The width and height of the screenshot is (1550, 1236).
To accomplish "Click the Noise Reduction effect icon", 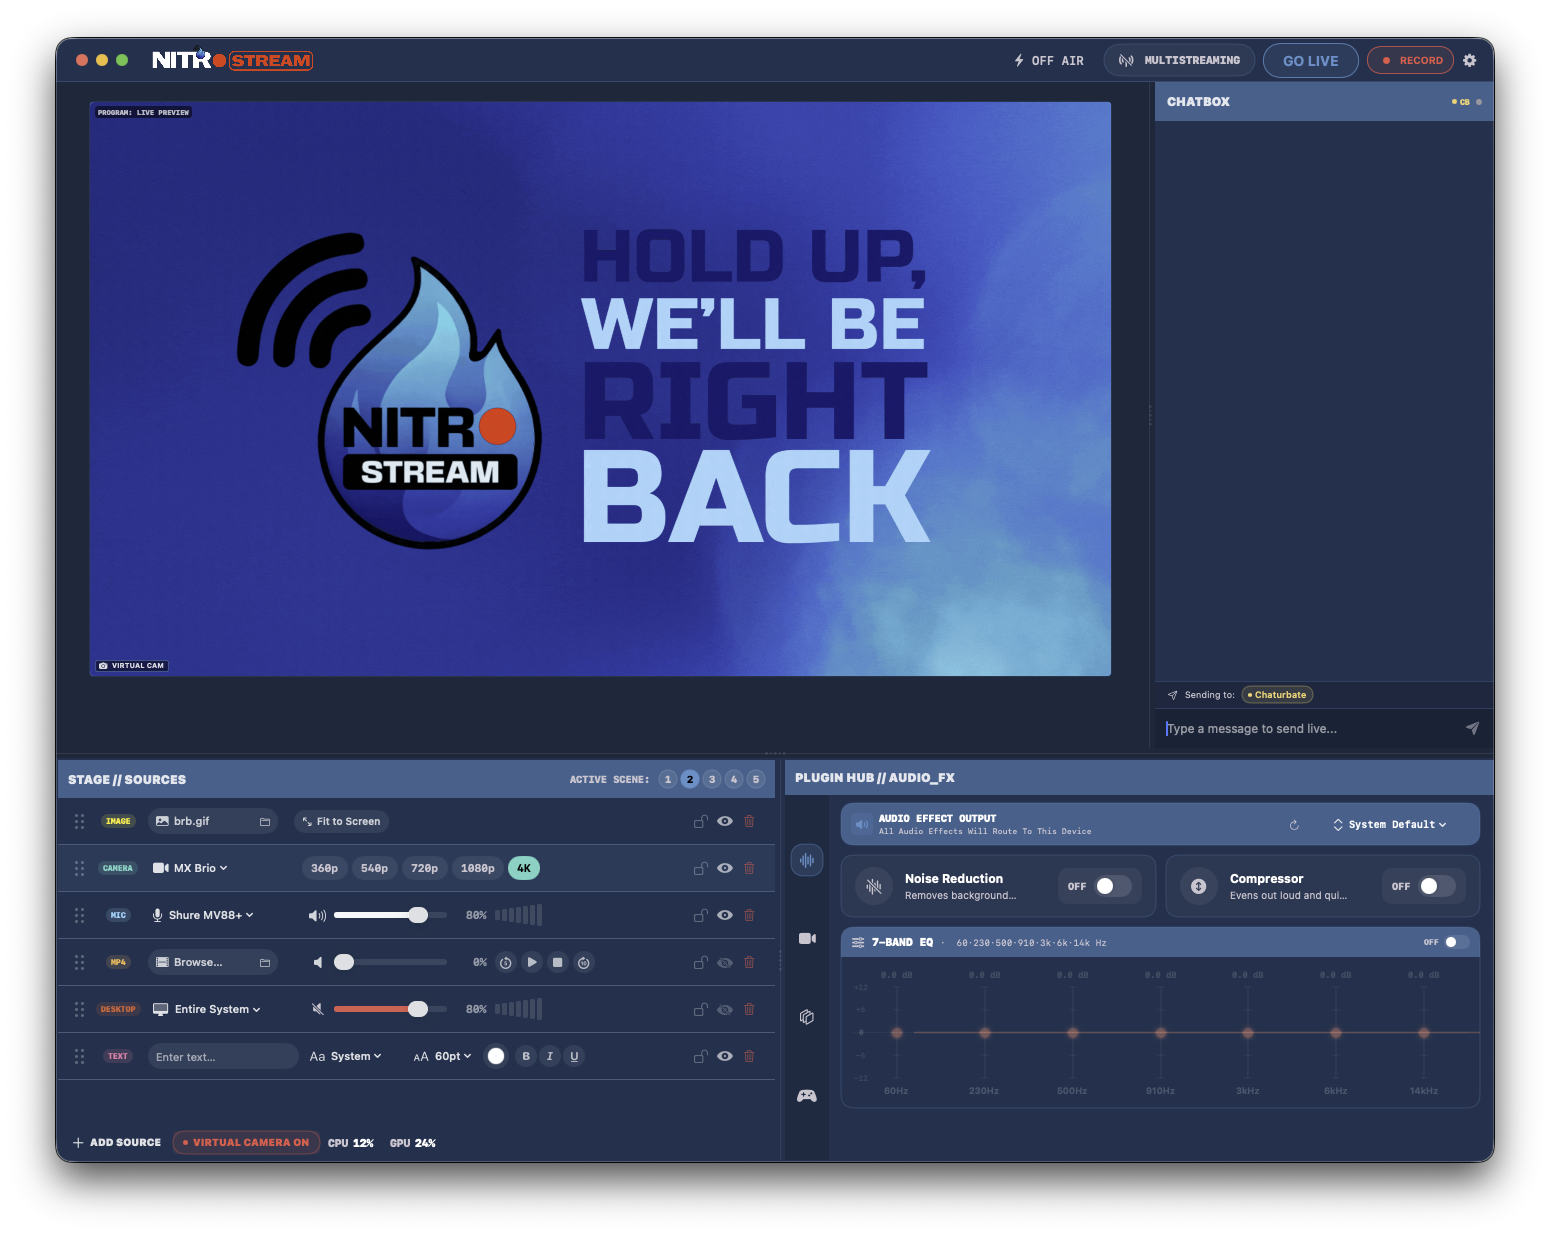I will (x=874, y=886).
